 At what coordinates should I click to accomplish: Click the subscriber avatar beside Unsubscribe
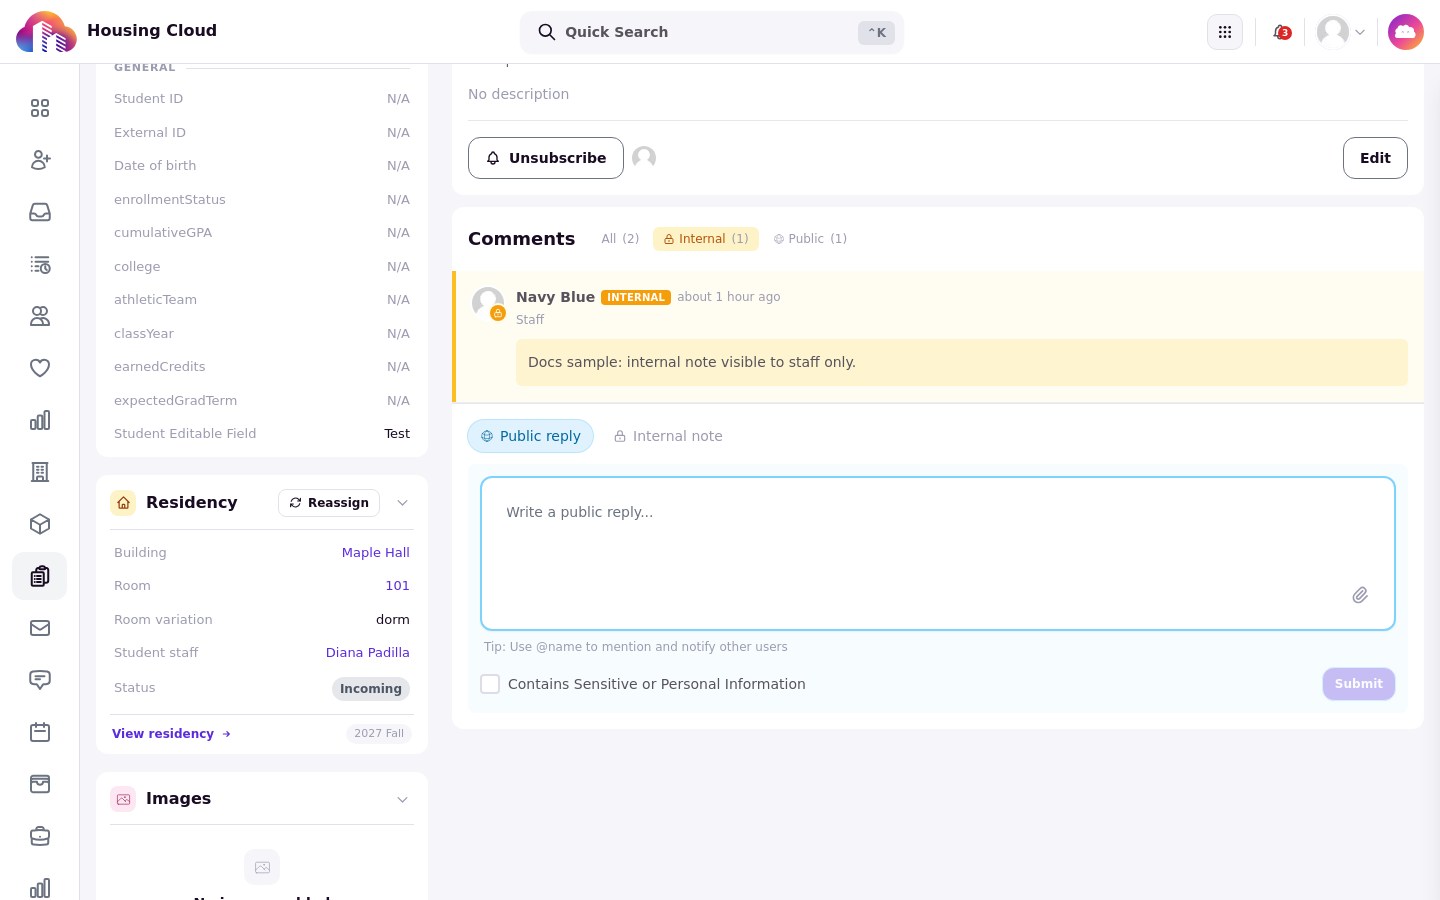point(644,158)
